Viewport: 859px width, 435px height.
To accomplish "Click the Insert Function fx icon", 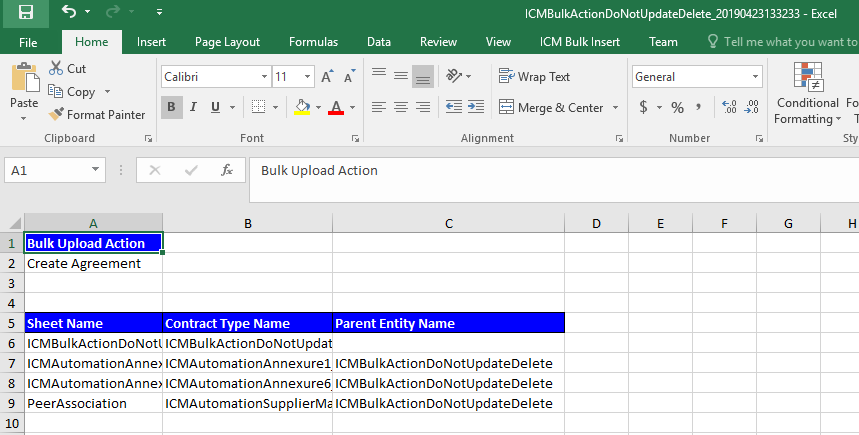I will click(227, 171).
